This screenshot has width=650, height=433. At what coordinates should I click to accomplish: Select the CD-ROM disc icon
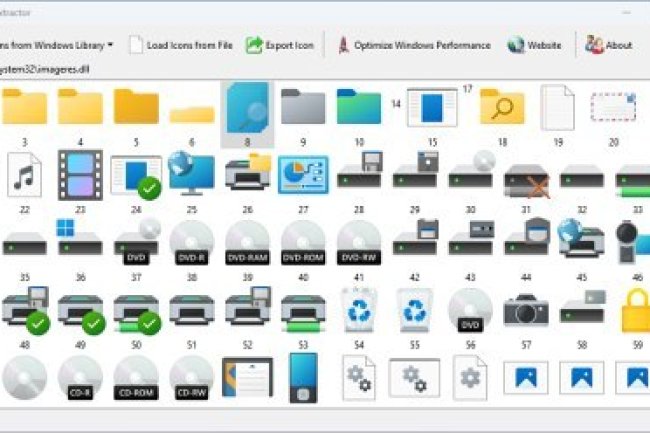[x=136, y=378]
